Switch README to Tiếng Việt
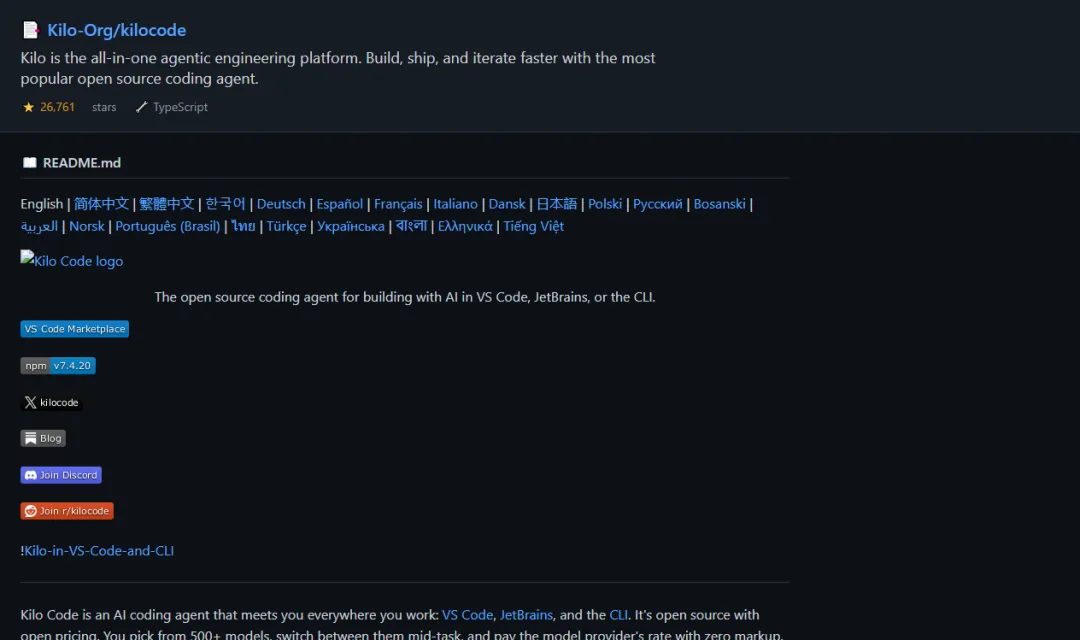The width and height of the screenshot is (1080, 640). point(533,226)
